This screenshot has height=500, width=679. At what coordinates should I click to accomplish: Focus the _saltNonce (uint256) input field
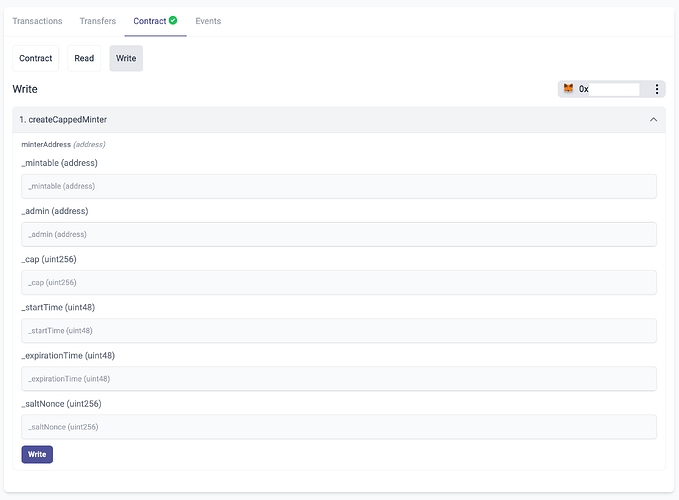[338, 427]
